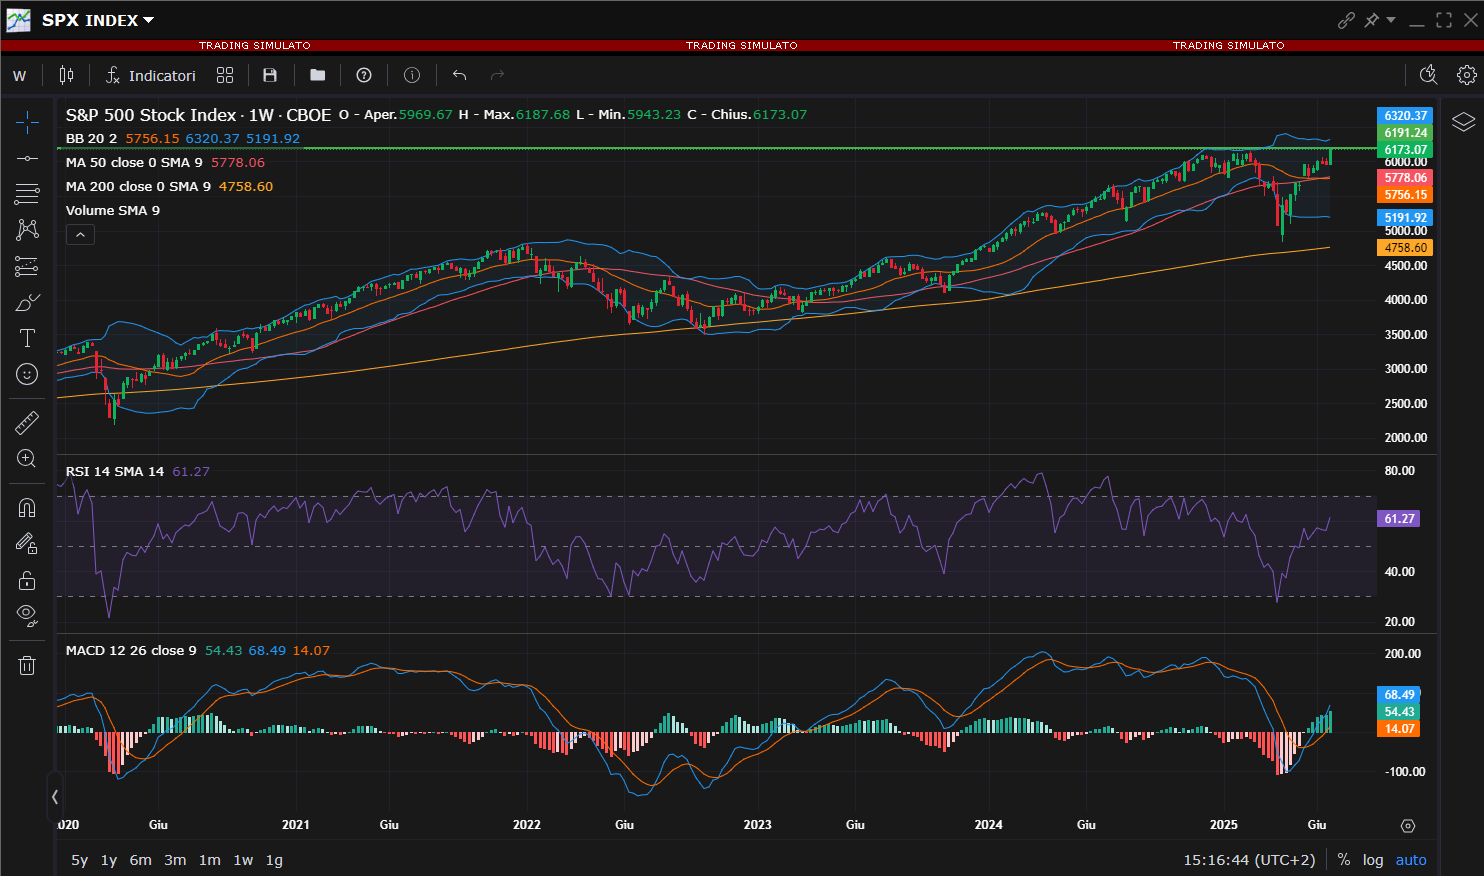Open the Fibonacci and Gann tools
This screenshot has width=1484, height=876.
27,193
